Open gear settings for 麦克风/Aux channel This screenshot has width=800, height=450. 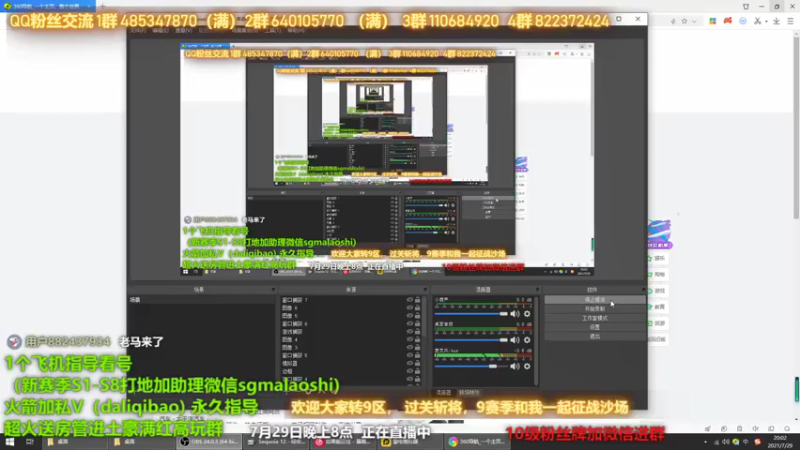pos(527,366)
